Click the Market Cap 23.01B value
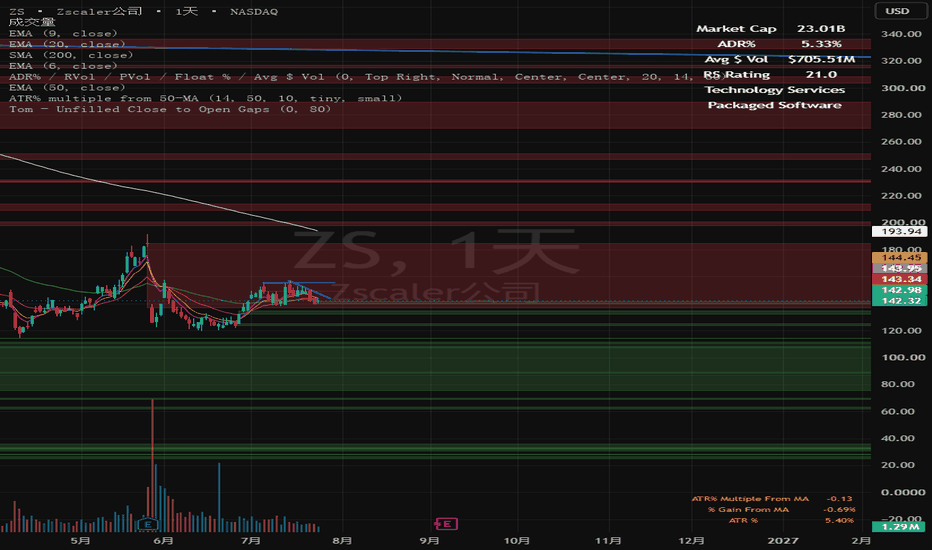The width and height of the screenshot is (932, 550). point(821,29)
